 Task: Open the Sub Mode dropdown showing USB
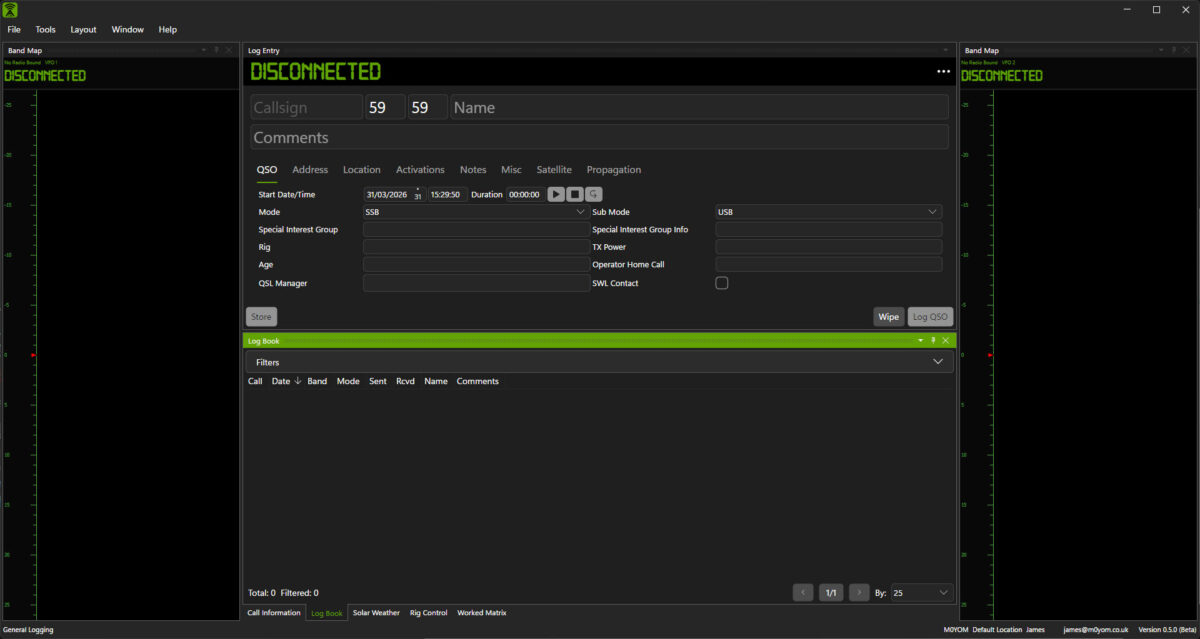tap(828, 212)
